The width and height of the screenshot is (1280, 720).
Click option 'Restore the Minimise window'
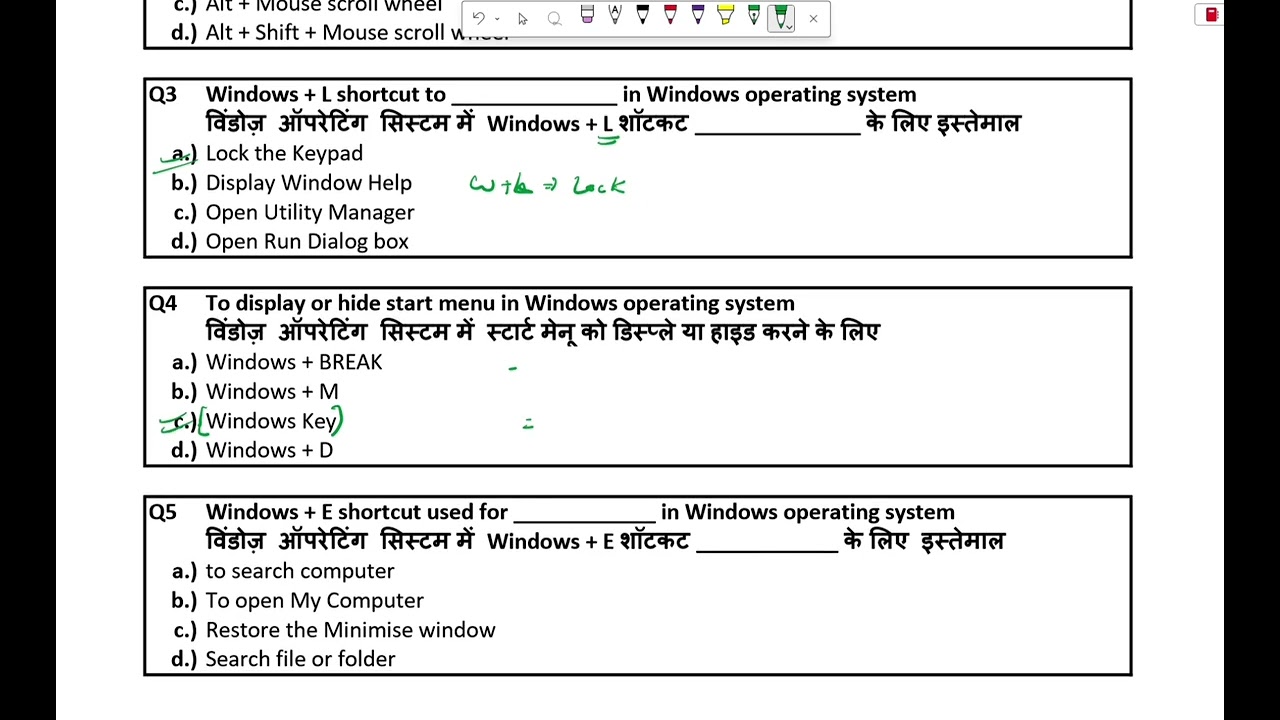pyautogui.click(x=350, y=630)
